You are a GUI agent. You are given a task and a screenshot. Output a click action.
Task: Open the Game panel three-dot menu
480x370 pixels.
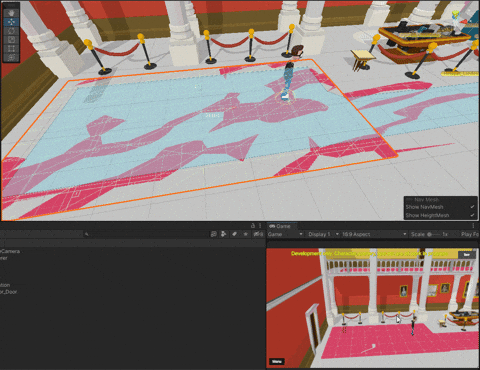pos(473,226)
